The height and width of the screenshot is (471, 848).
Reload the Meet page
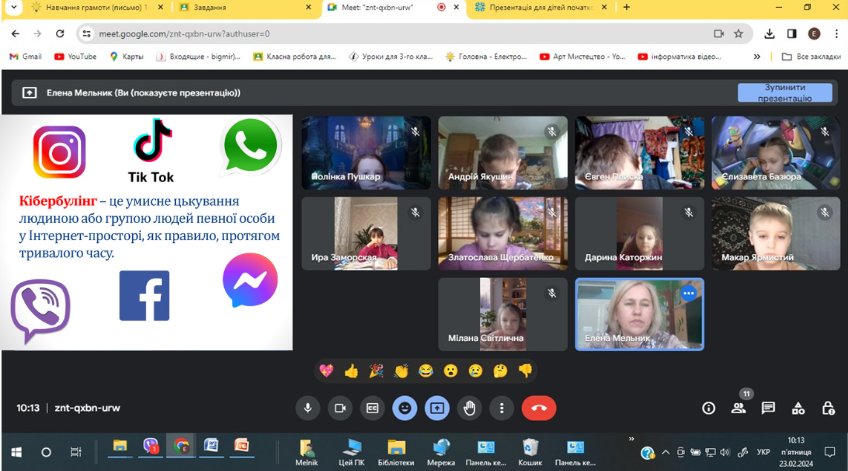[59, 34]
